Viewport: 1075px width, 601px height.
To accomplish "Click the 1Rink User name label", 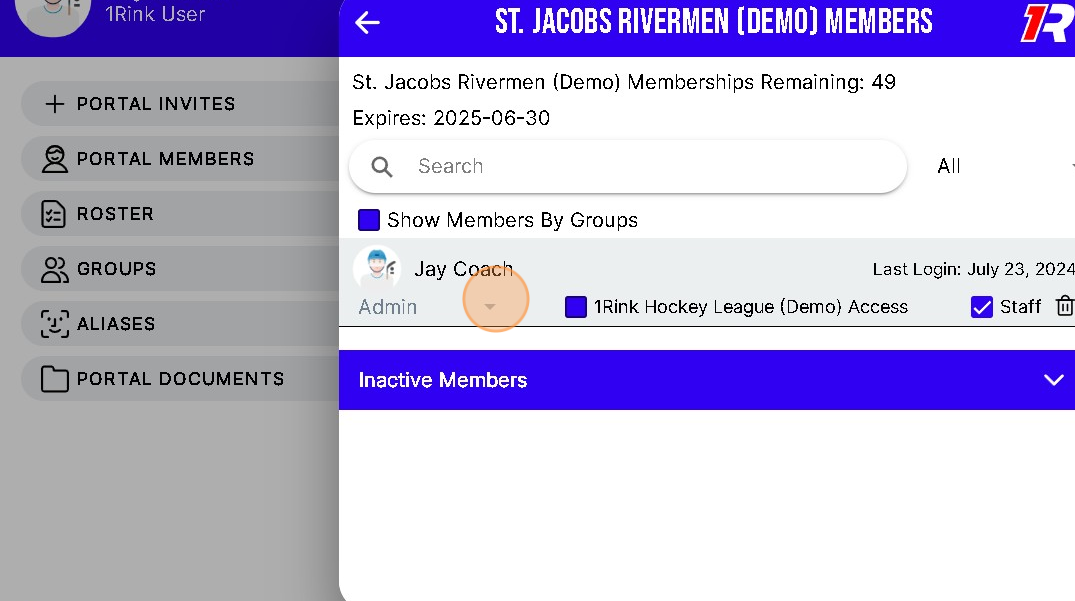I will pos(155,14).
